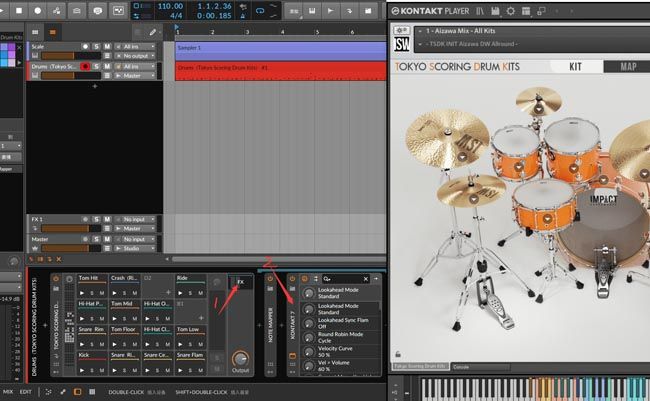Expand the Aizawa Mix All Kits preset menu
This screenshot has height=401, width=650.
[x=420, y=31]
